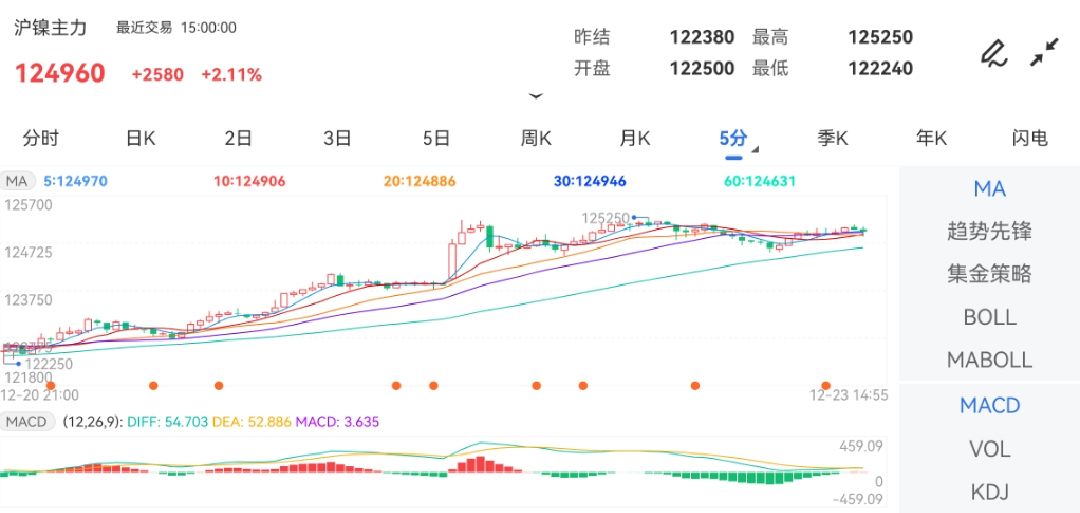This screenshot has height=513, width=1080.
Task: Click the 20:124886 moving average value
Action: (x=419, y=182)
